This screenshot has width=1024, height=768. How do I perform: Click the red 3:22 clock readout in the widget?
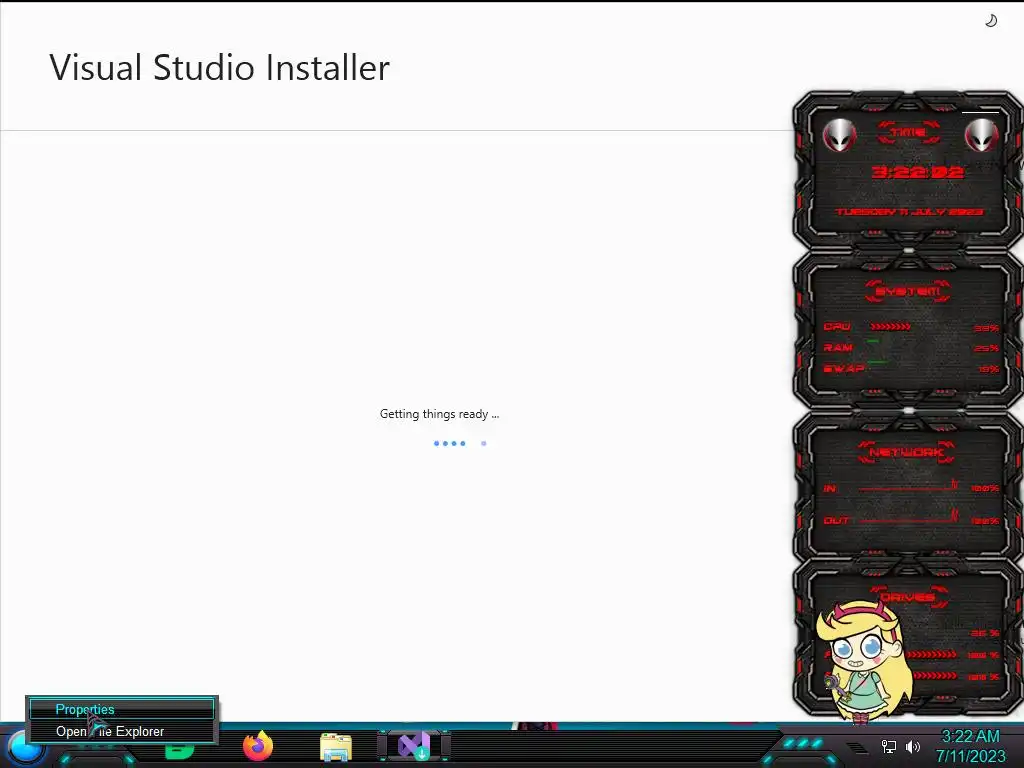click(918, 172)
